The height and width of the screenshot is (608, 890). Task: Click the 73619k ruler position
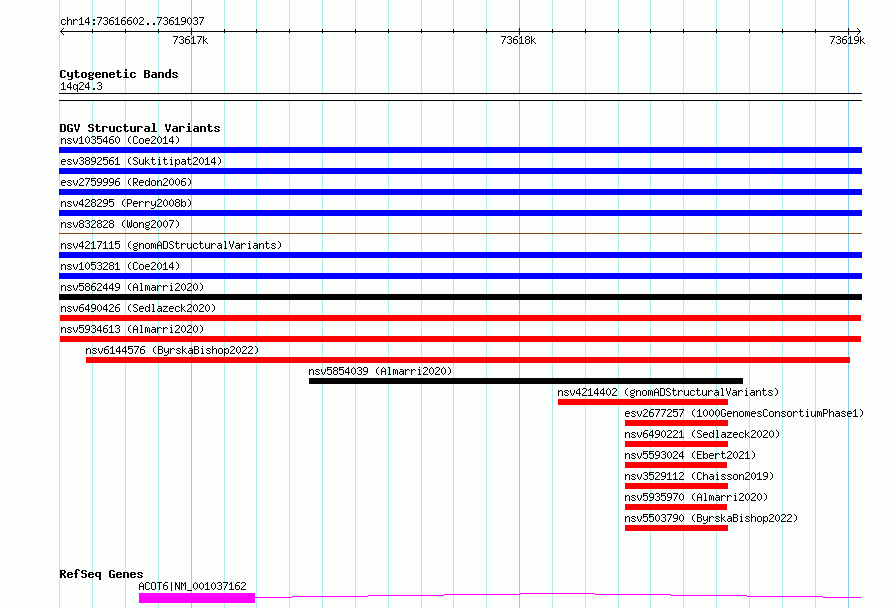tap(847, 40)
